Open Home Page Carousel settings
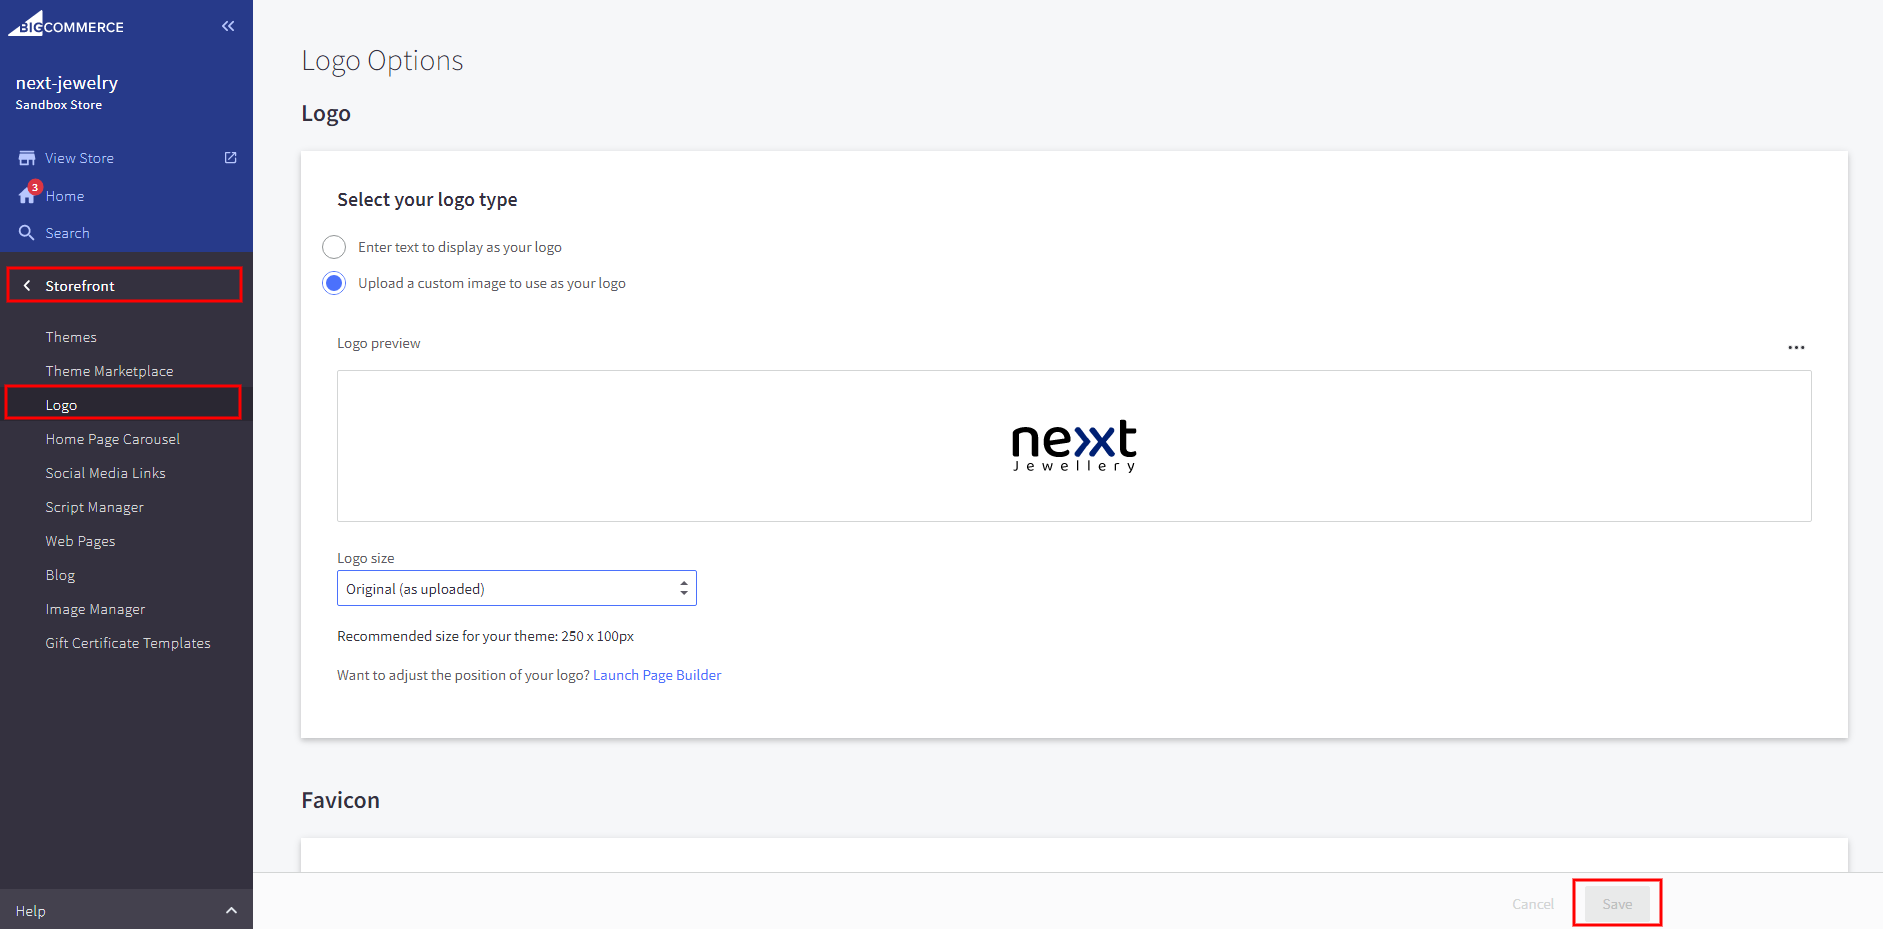Viewport: 1883px width, 929px height. coord(112,439)
